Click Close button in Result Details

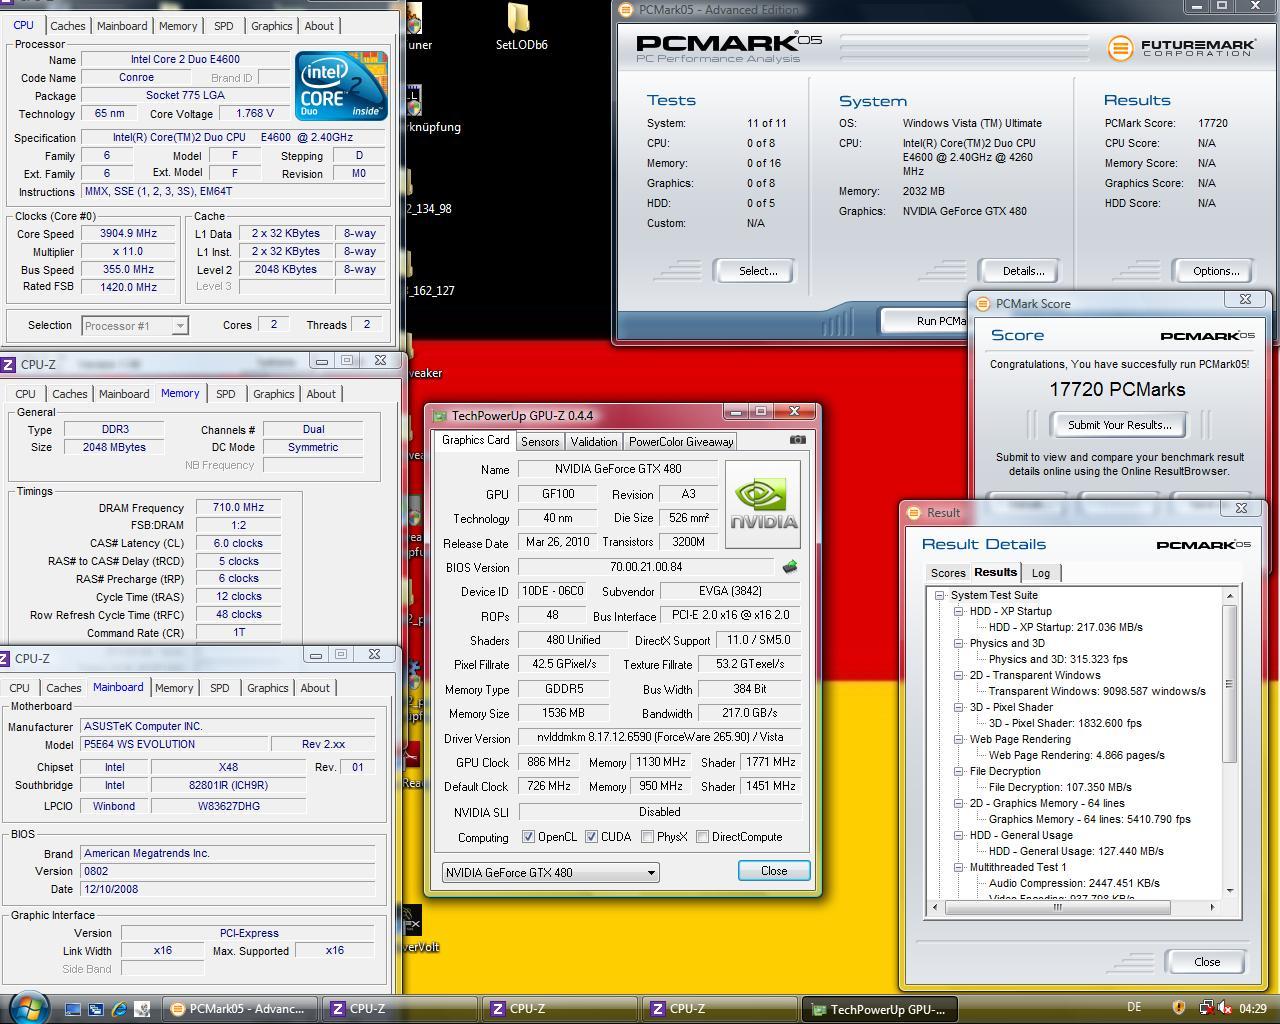coord(1207,962)
